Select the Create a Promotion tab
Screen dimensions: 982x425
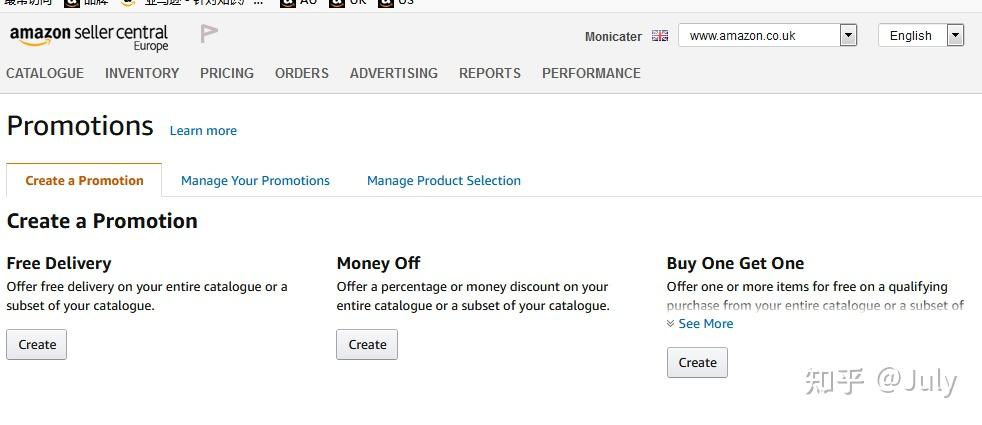pyautogui.click(x=84, y=181)
